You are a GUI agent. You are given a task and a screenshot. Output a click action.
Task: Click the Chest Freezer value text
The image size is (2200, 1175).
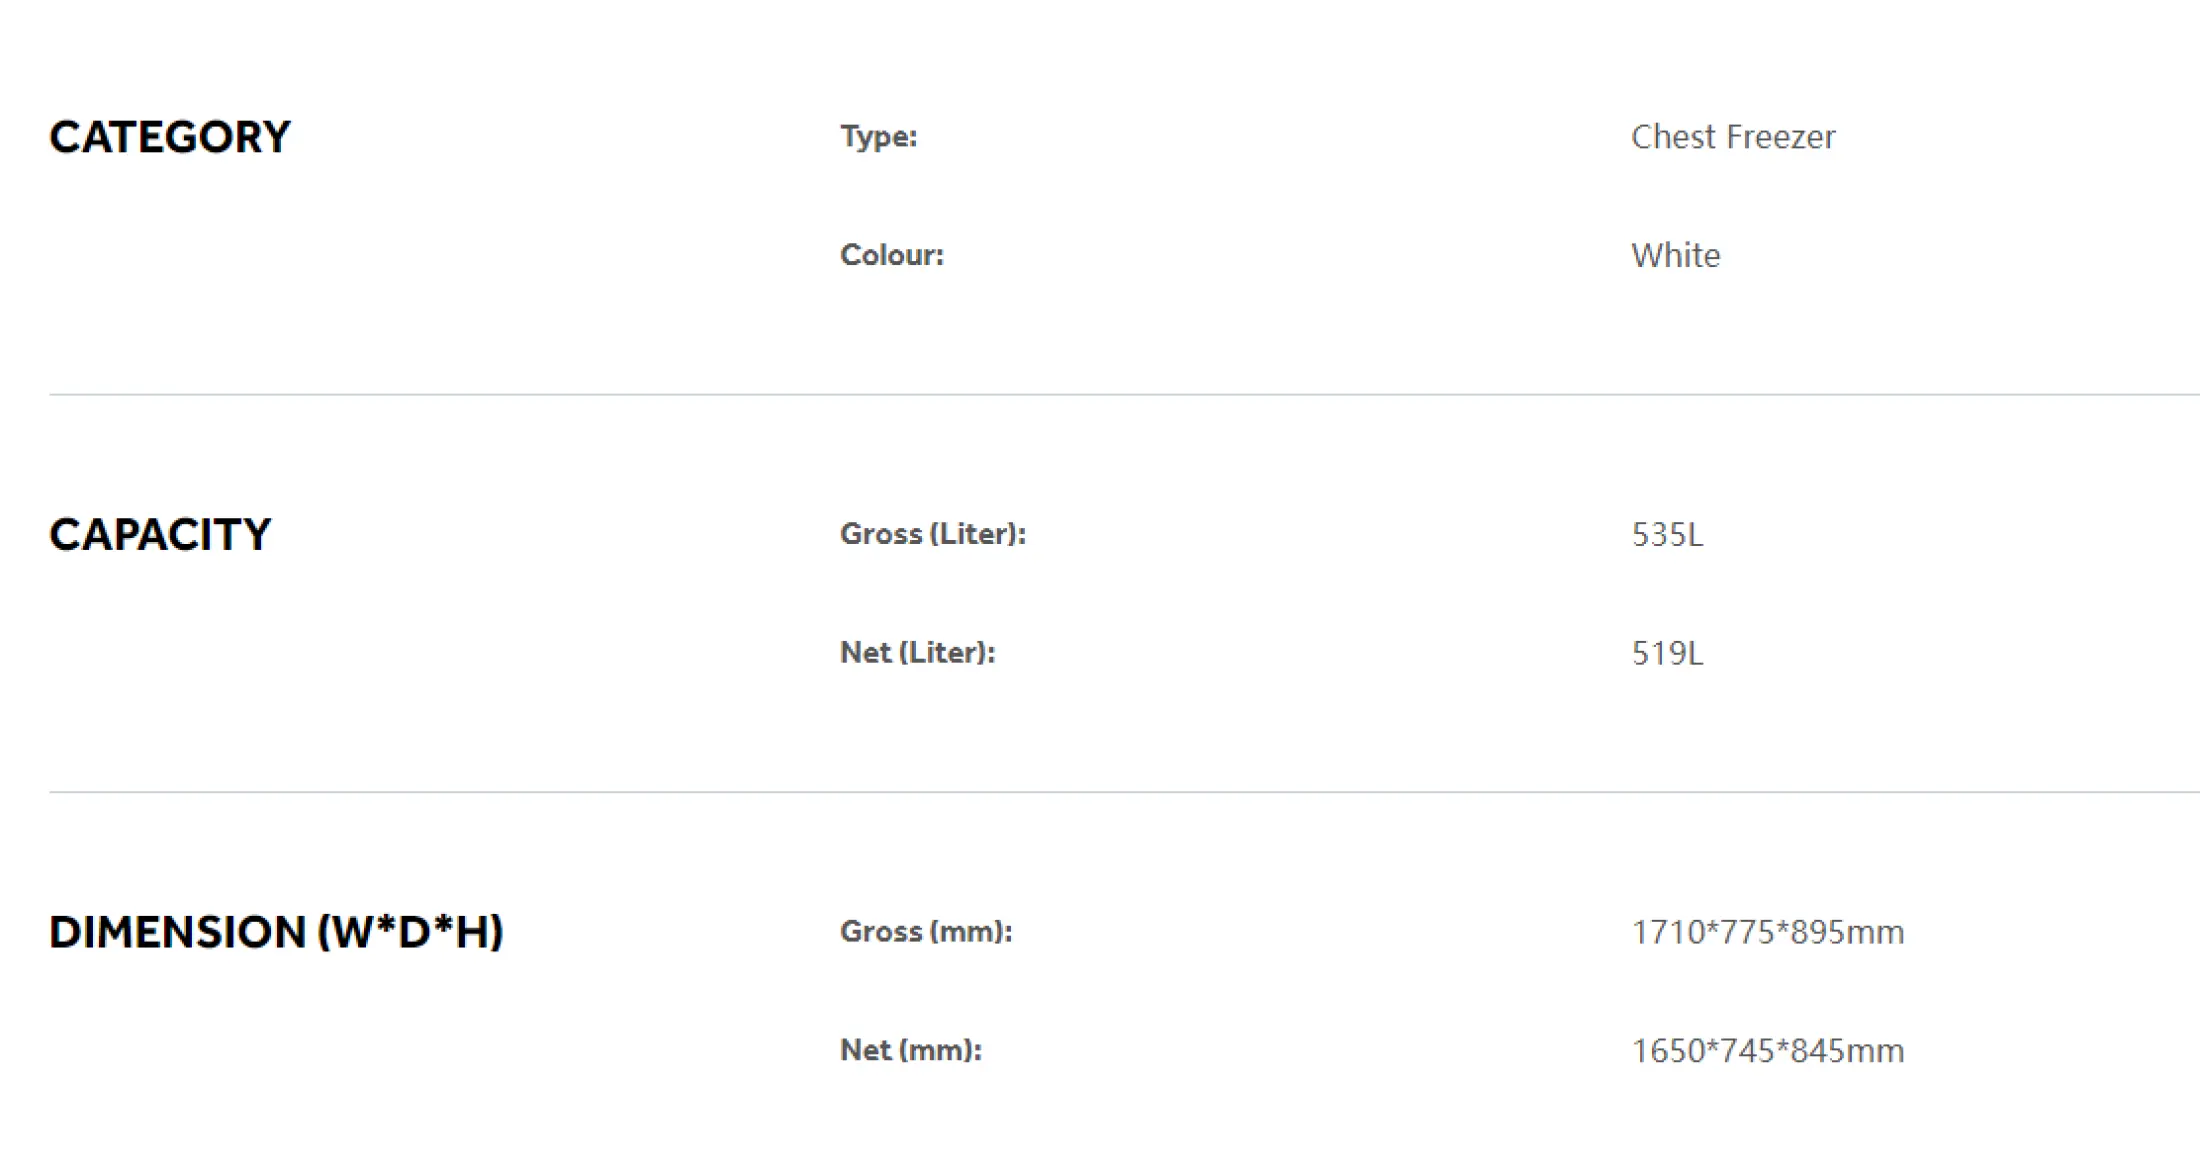tap(1733, 137)
